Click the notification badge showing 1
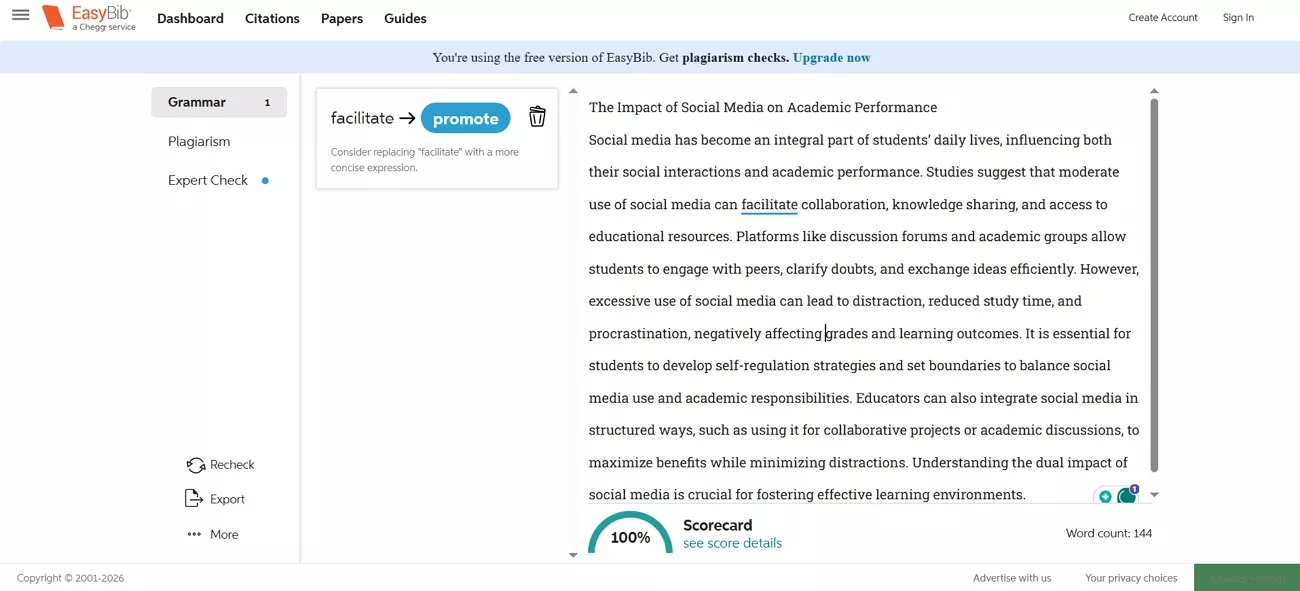The image size is (1300, 591). pyautogui.click(x=1134, y=488)
